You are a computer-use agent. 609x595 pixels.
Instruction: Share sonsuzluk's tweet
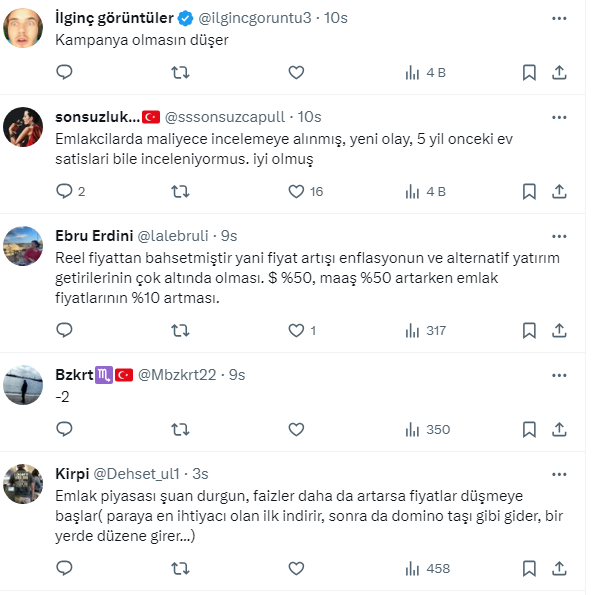point(560,191)
